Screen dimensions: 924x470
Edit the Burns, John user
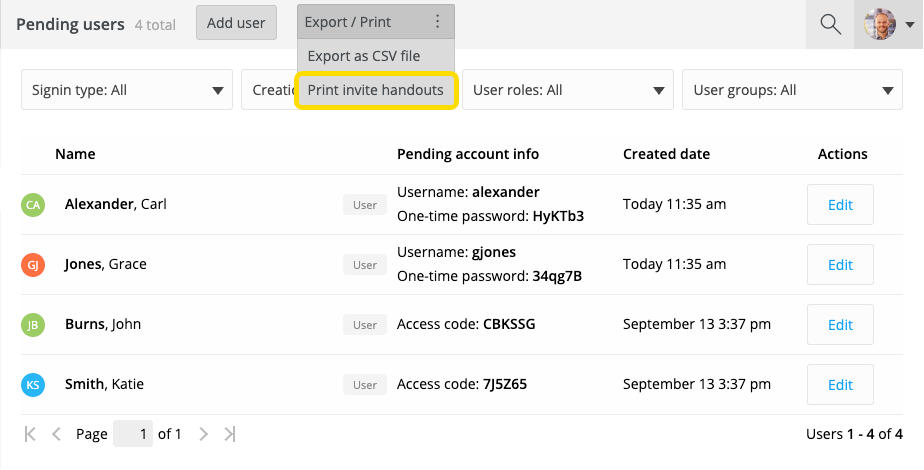coord(840,325)
